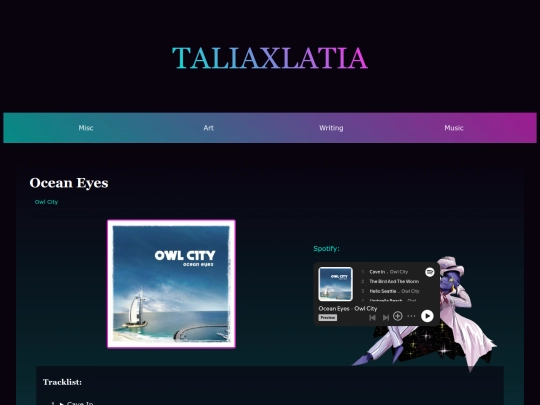540x405 pixels.
Task: Skip to previous track in Spotify player
Action: click(x=372, y=318)
